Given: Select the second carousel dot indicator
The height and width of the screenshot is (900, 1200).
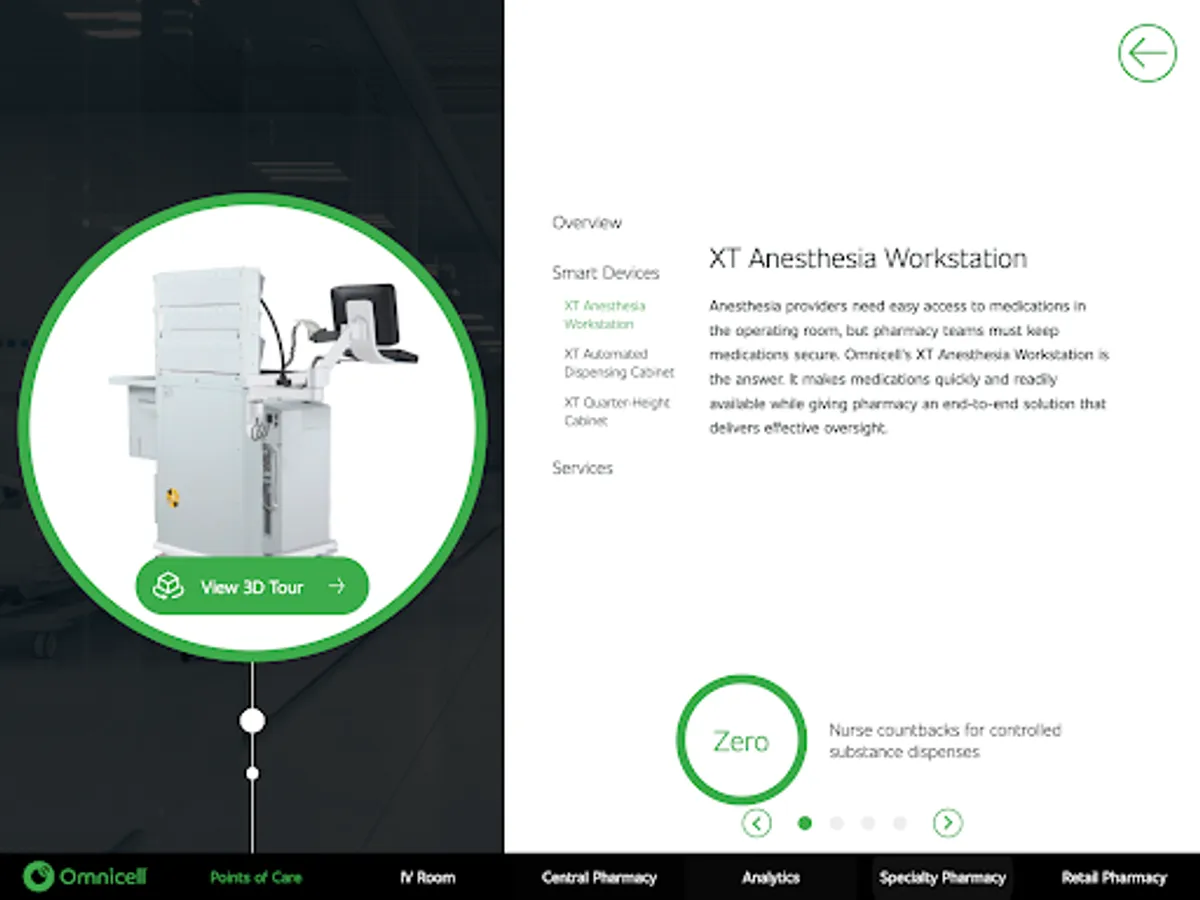Looking at the screenshot, I should tap(836, 822).
